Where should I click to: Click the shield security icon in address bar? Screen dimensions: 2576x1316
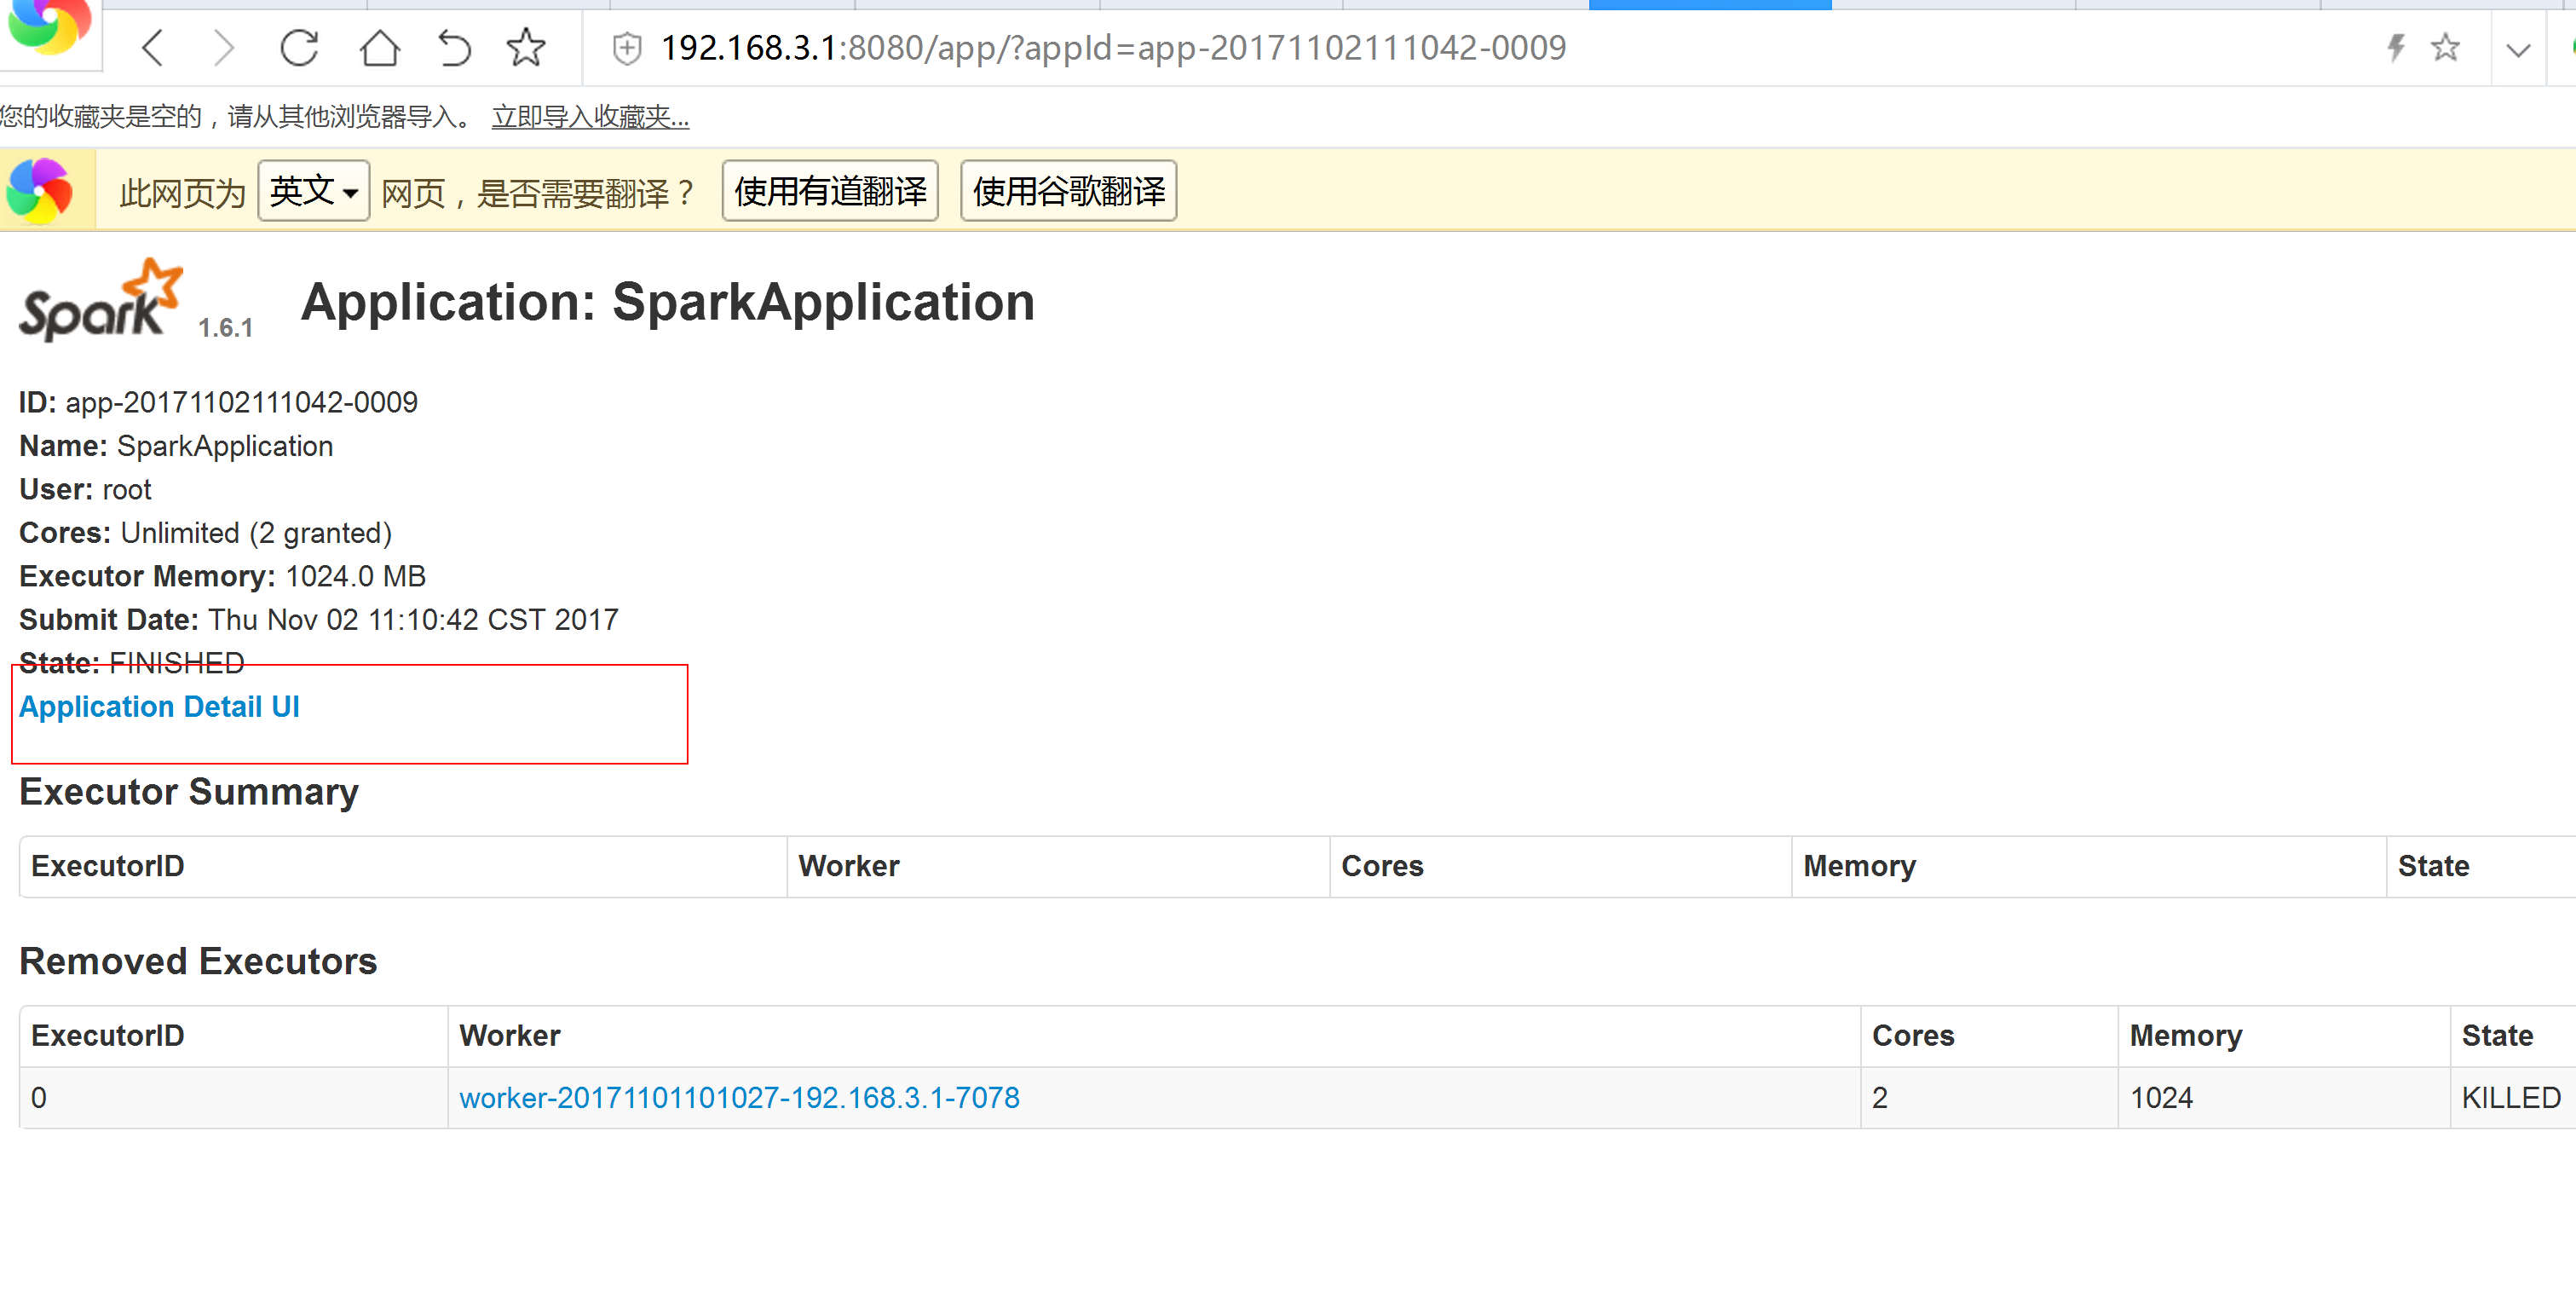point(627,47)
